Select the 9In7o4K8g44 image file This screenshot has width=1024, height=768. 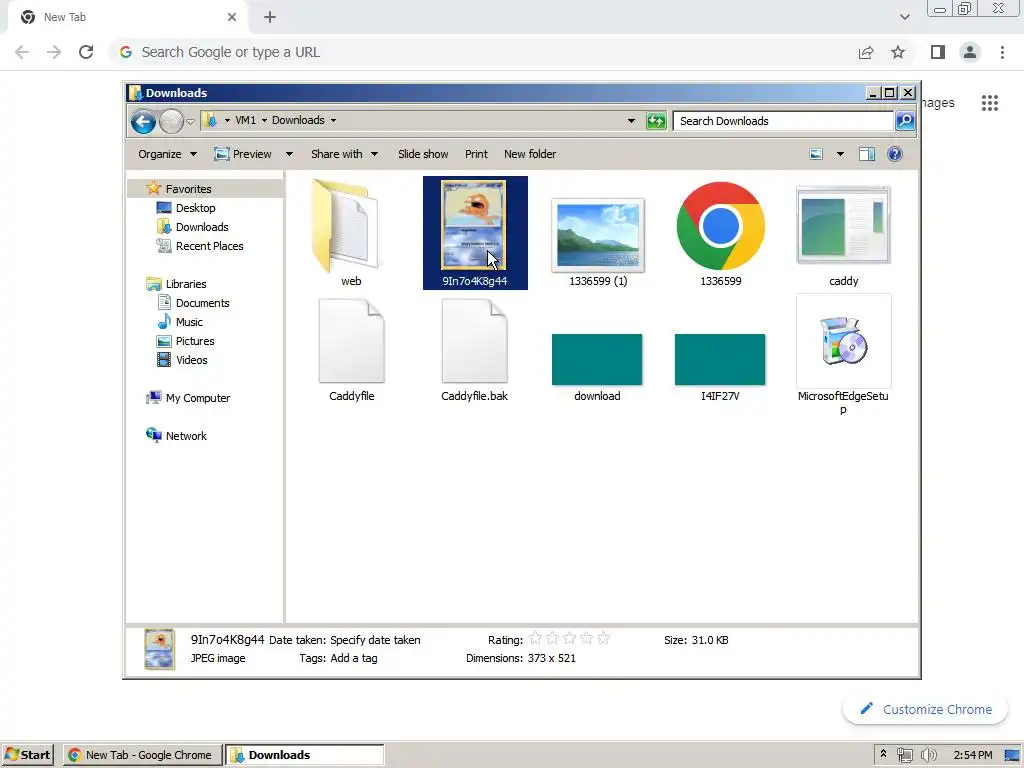(x=475, y=232)
